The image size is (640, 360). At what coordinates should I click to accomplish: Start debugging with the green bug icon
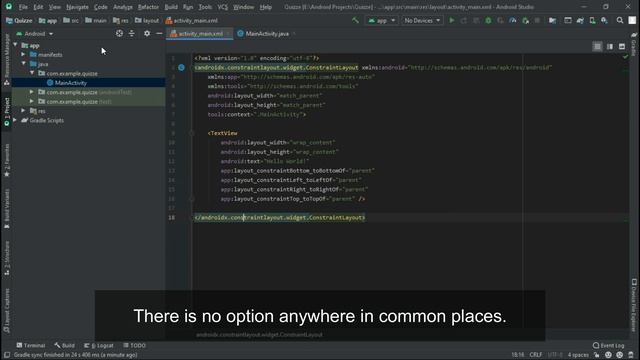tap(488, 20)
